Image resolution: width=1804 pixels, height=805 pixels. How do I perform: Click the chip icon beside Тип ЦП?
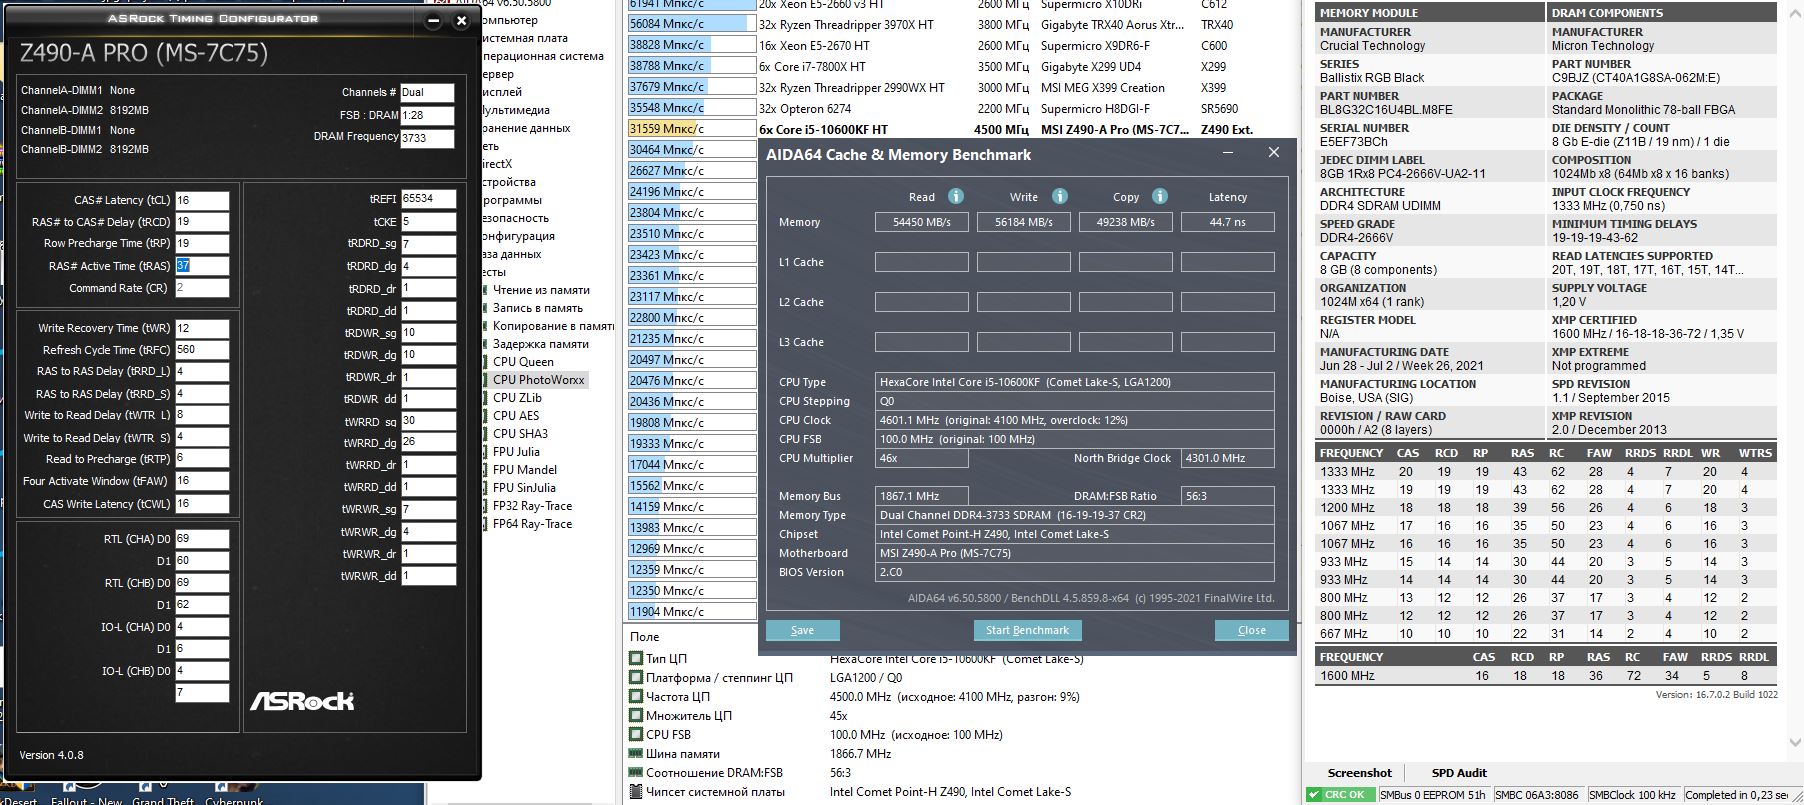635,658
